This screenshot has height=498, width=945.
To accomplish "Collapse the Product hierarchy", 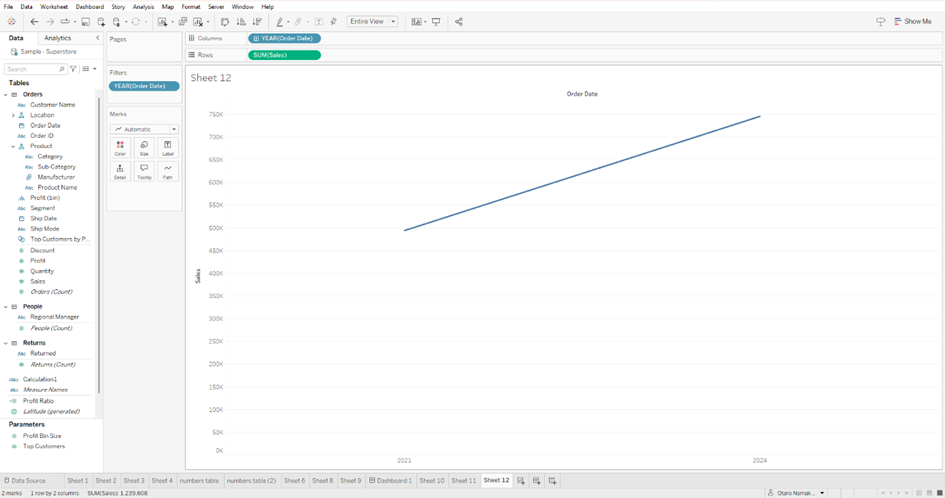I will pos(13,146).
